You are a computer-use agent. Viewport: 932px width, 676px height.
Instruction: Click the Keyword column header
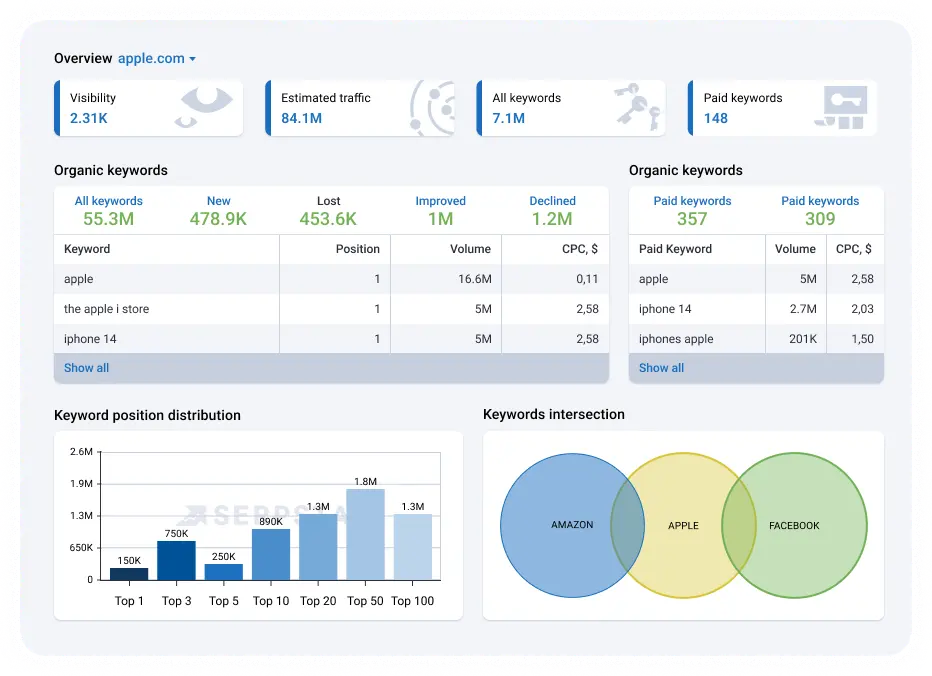[x=87, y=249]
